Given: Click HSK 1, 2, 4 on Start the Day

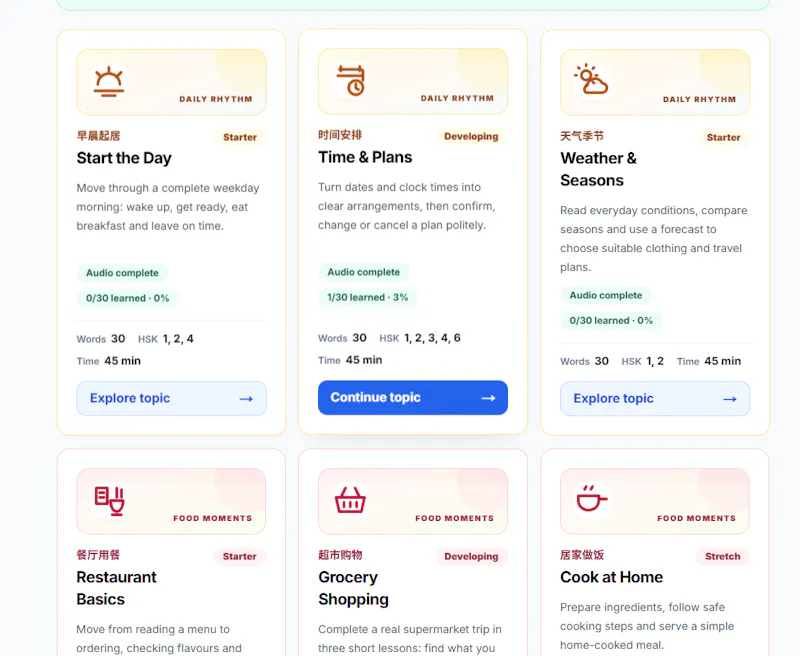Looking at the screenshot, I should point(166,339).
